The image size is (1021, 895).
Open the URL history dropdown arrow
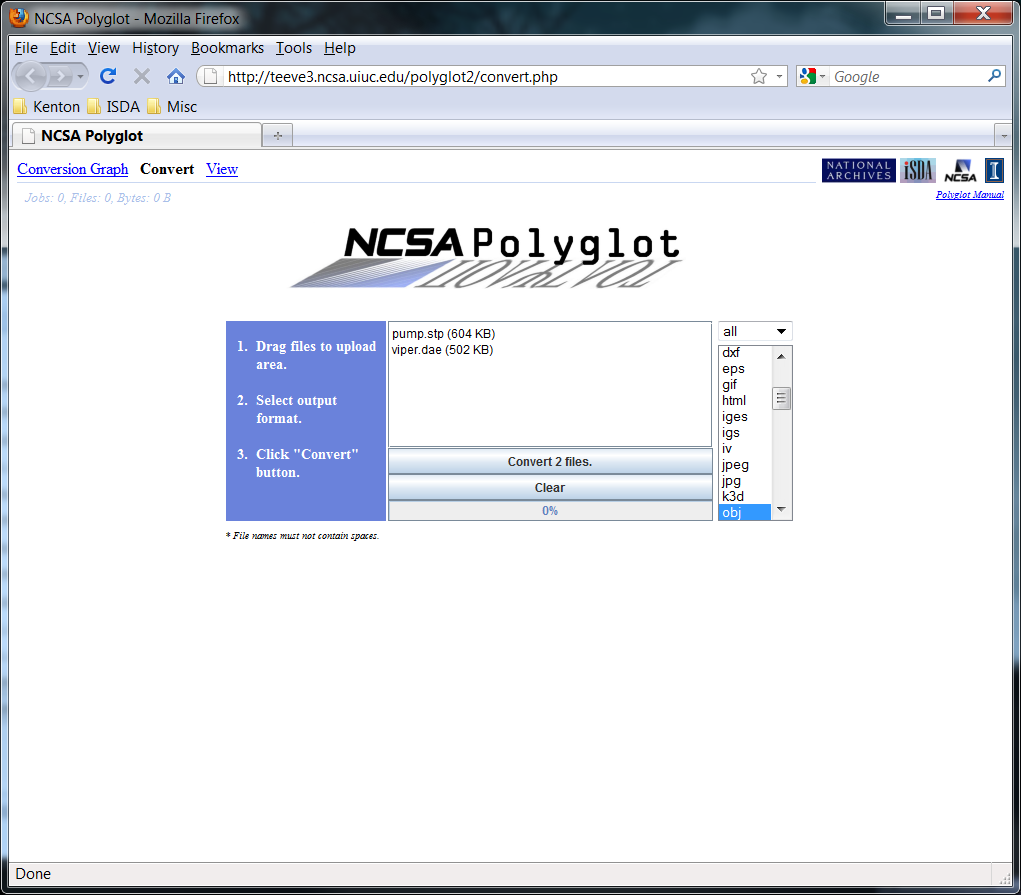[779, 77]
